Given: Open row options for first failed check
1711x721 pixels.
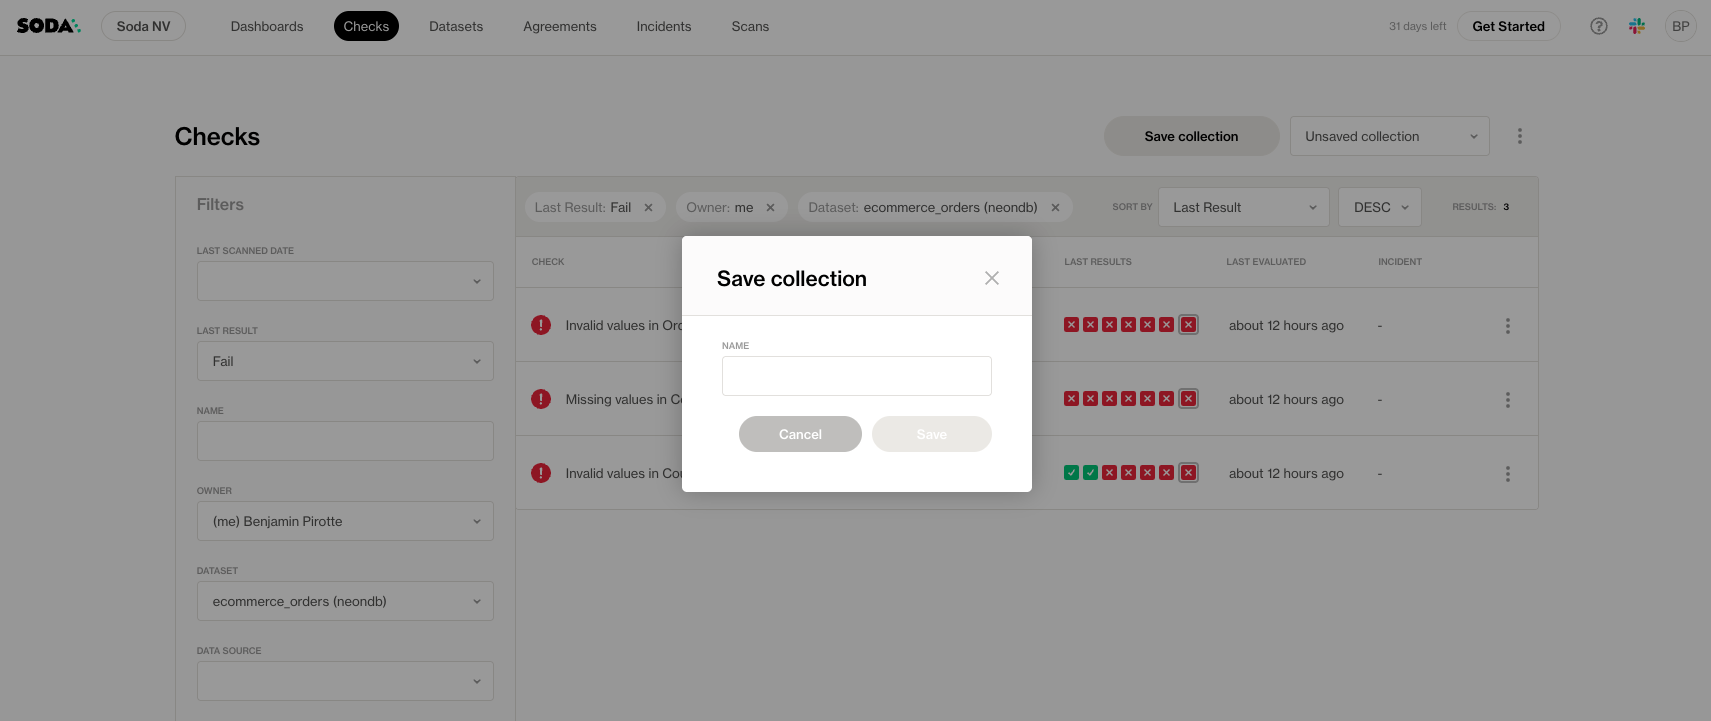Looking at the screenshot, I should (1507, 326).
